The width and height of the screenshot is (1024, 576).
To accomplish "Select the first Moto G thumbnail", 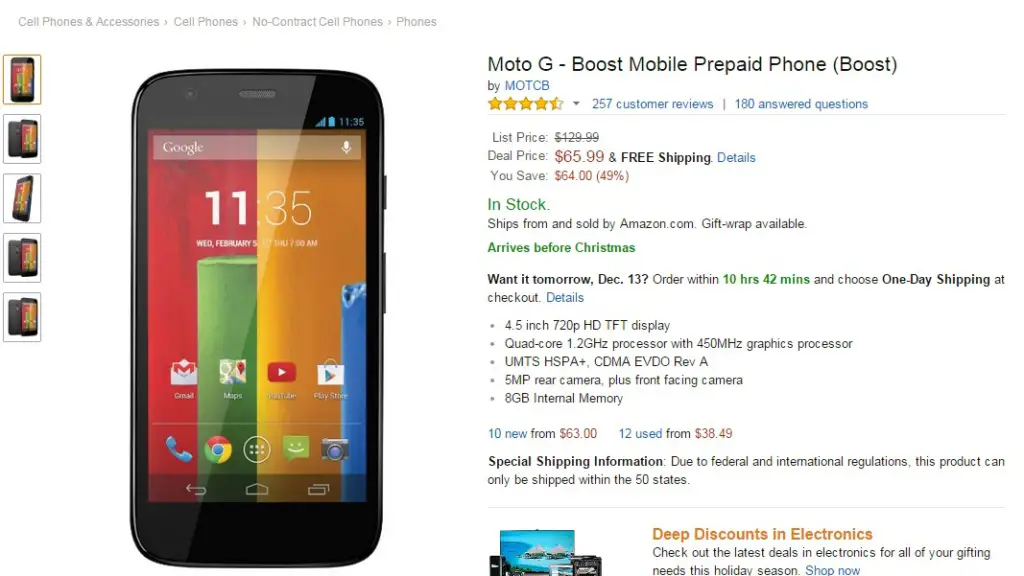I will pyautogui.click(x=22, y=80).
